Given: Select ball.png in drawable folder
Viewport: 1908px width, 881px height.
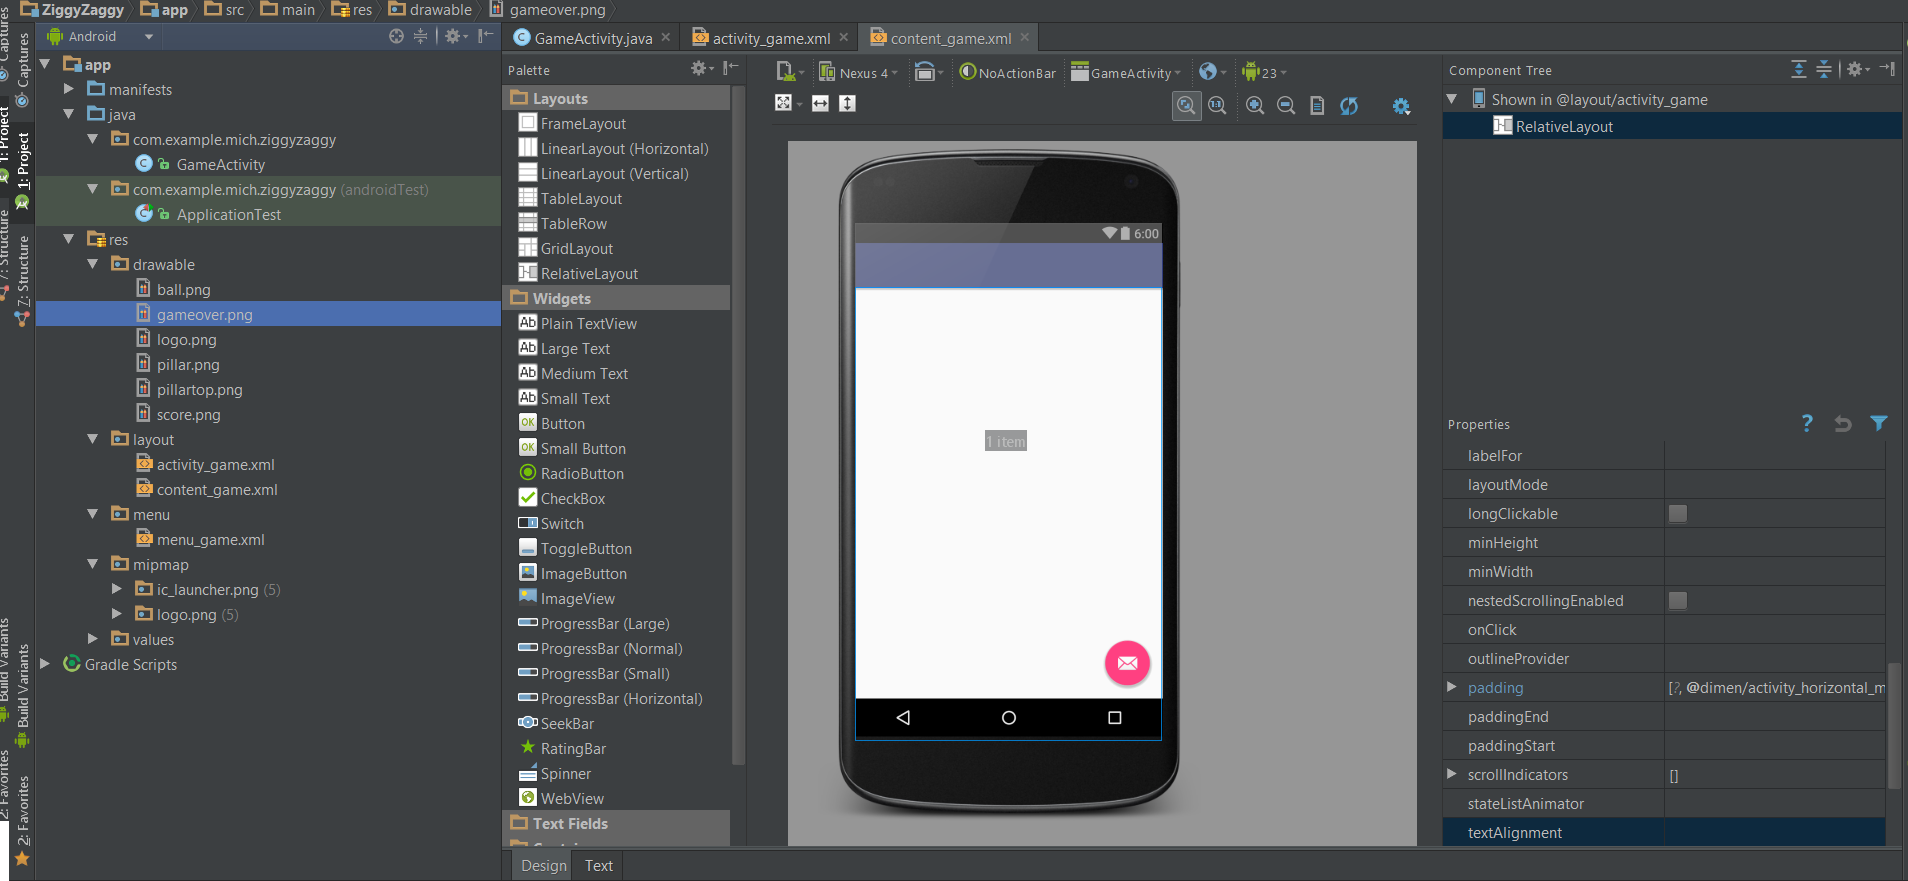Looking at the screenshot, I should (x=173, y=289).
